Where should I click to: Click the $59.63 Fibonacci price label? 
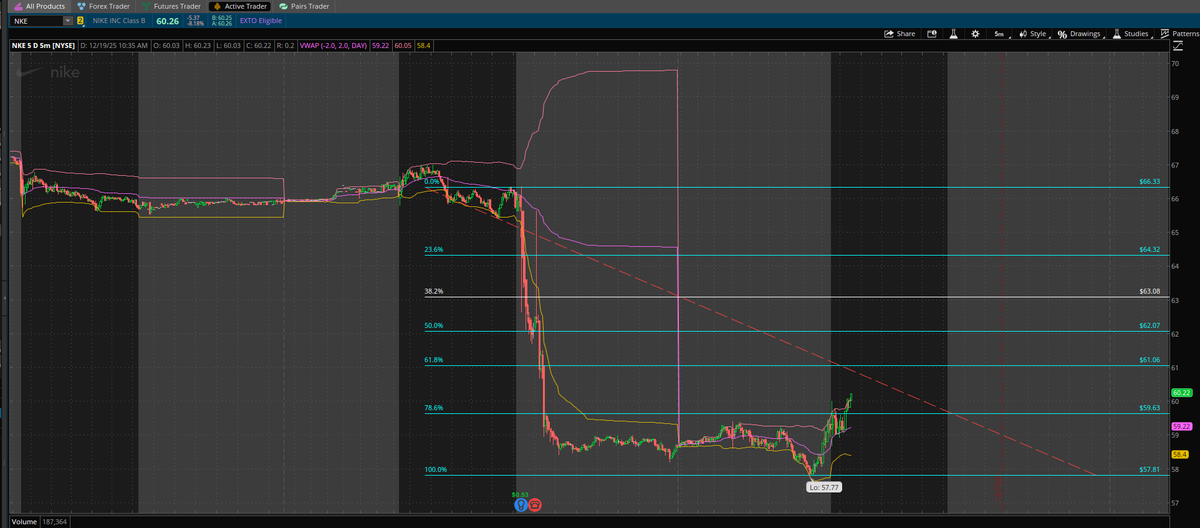pyautogui.click(x=1149, y=408)
